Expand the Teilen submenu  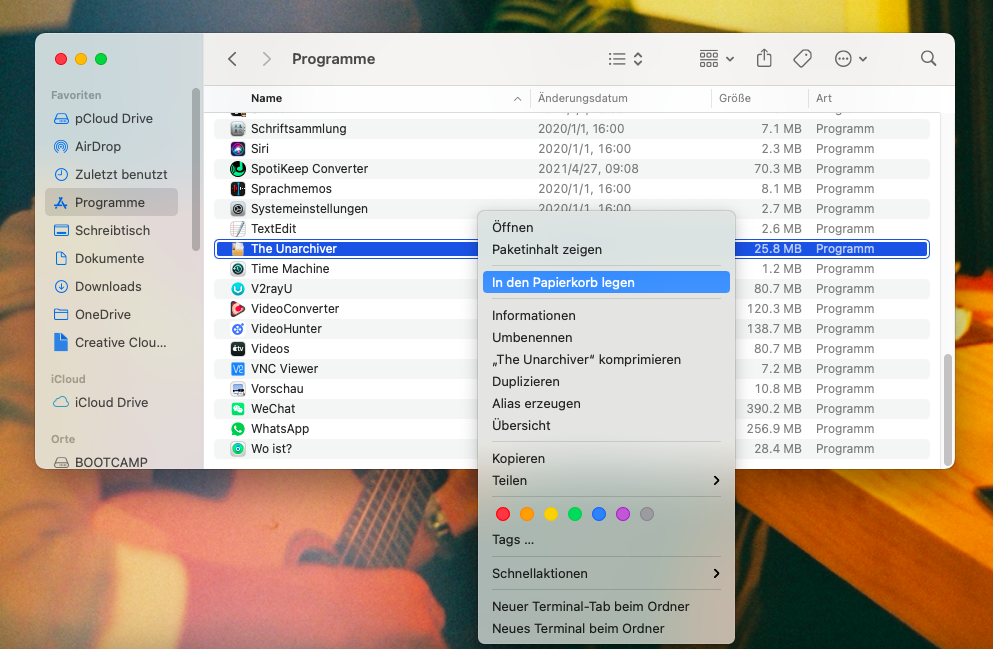tap(606, 481)
